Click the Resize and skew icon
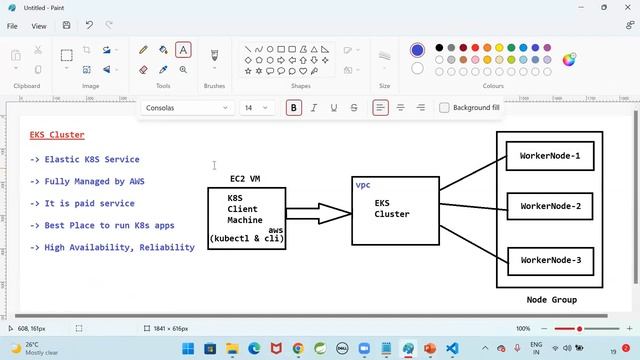The height and width of the screenshot is (360, 640). (87, 69)
